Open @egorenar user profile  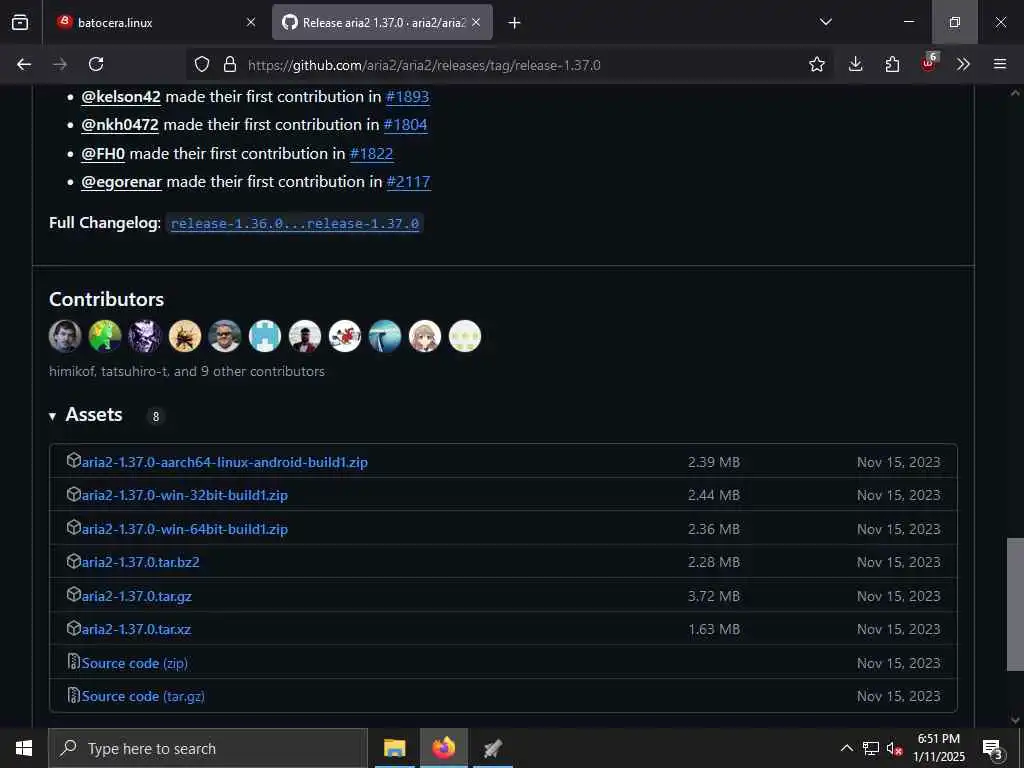(121, 182)
